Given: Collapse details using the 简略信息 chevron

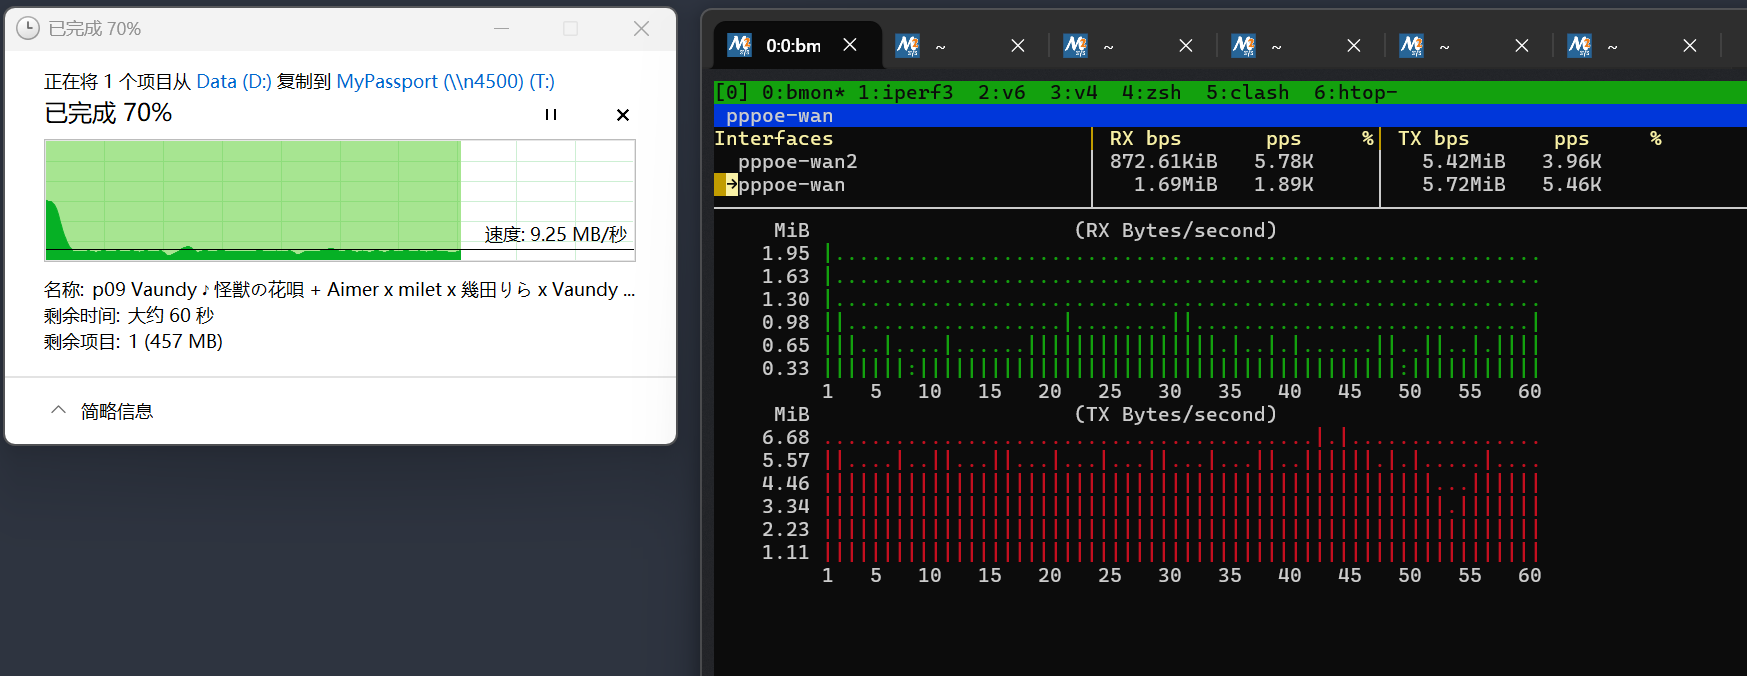Looking at the screenshot, I should click(59, 411).
